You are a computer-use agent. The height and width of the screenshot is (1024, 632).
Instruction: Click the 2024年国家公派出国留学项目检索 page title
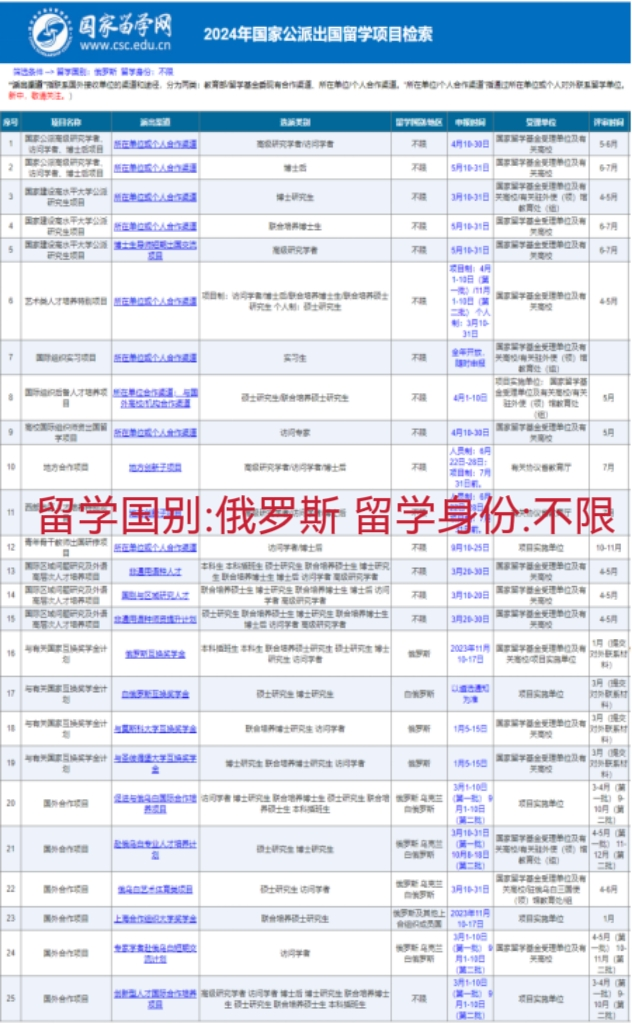pyautogui.click(x=318, y=34)
